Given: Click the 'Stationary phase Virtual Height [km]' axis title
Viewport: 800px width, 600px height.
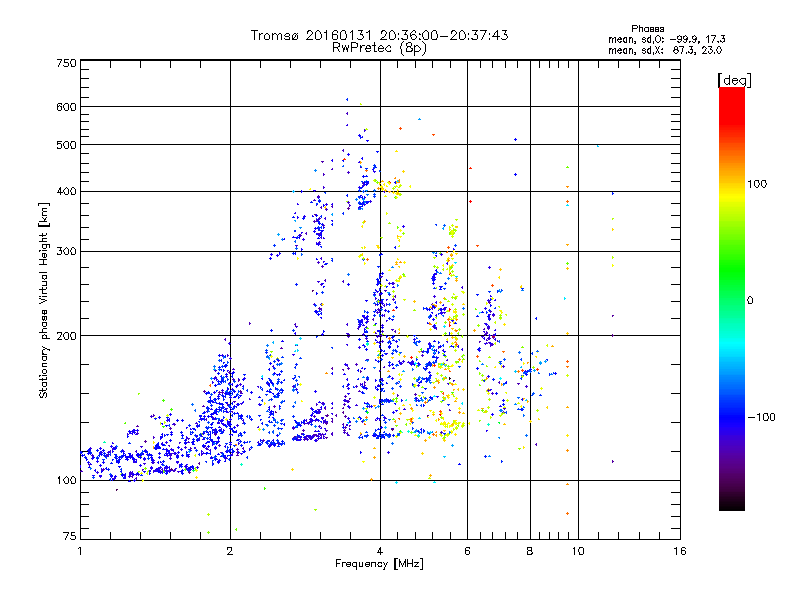Looking at the screenshot, I should tap(44, 300).
